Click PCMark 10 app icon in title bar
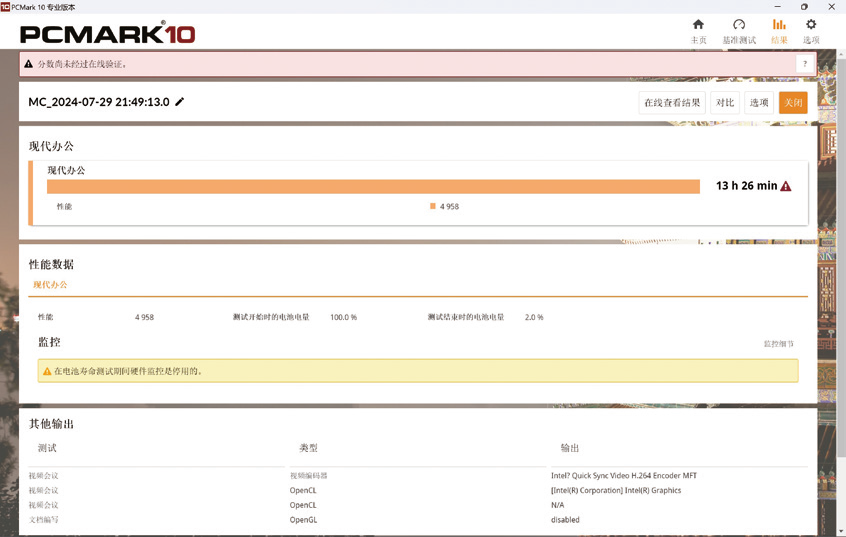This screenshot has height=537, width=846. coord(5,6)
